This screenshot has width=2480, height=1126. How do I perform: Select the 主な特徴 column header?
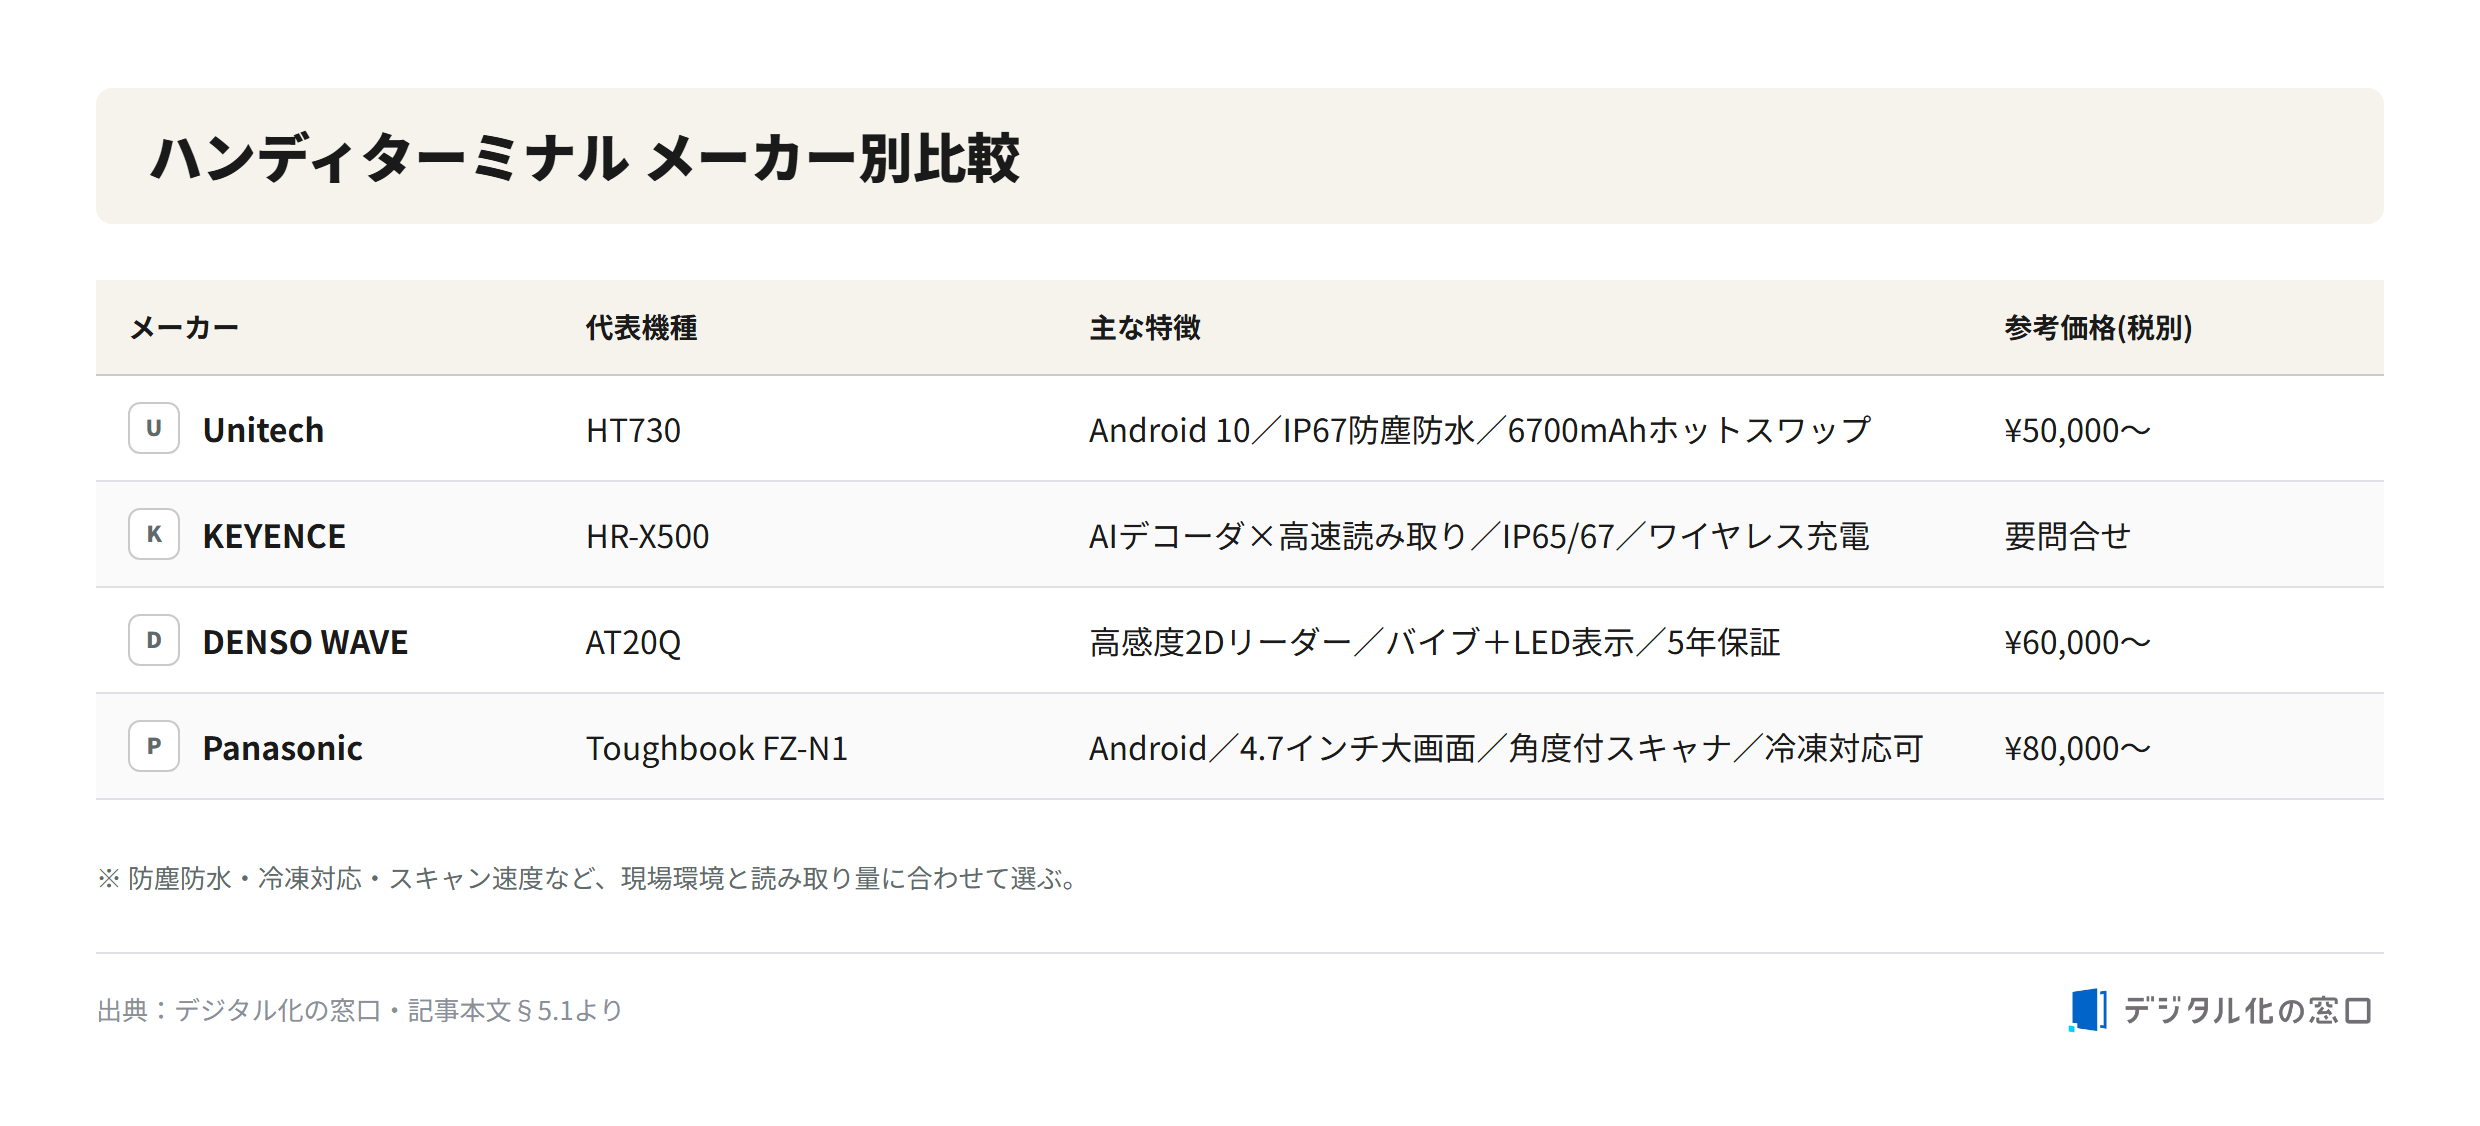point(1145,328)
